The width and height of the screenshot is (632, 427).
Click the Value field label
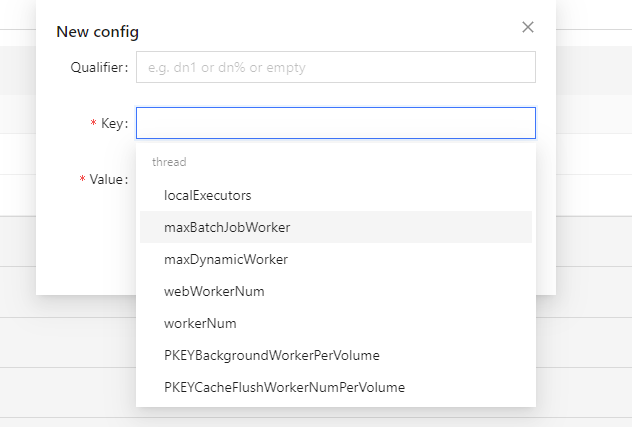click(108, 179)
